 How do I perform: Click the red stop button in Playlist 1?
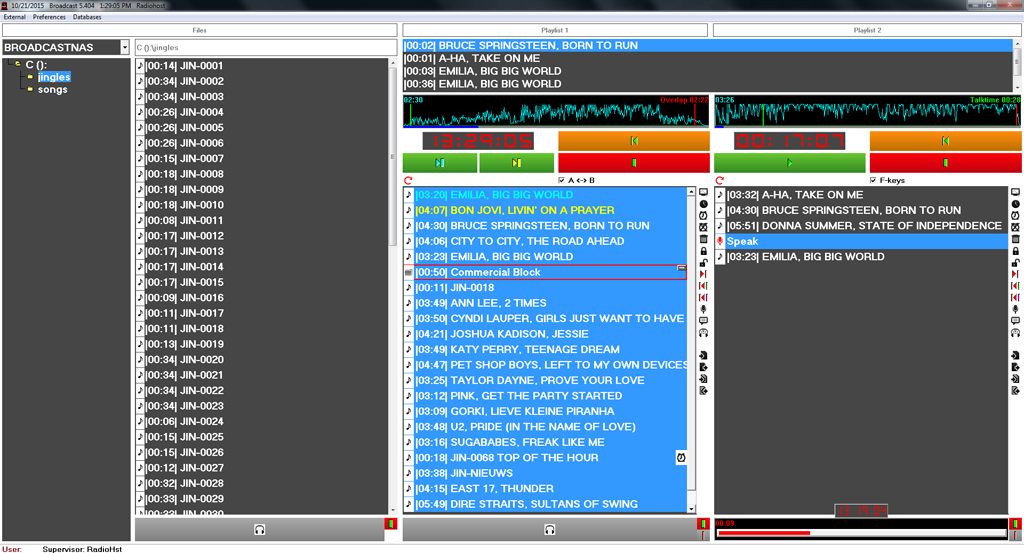(x=634, y=163)
